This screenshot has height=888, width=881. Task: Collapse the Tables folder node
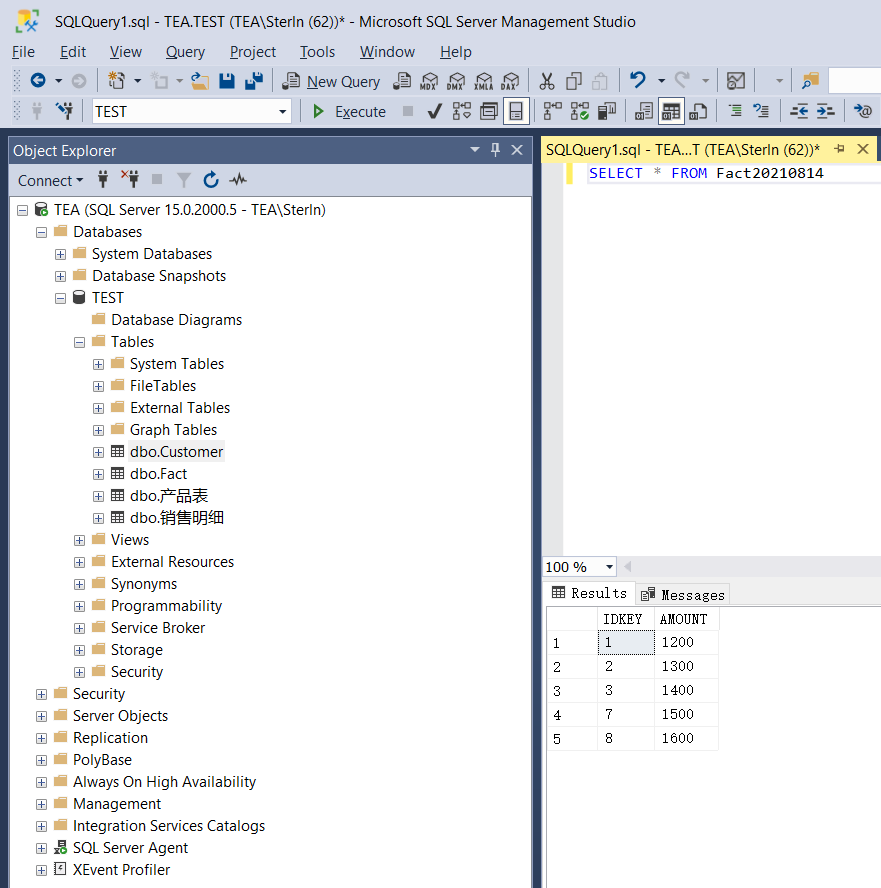(79, 342)
